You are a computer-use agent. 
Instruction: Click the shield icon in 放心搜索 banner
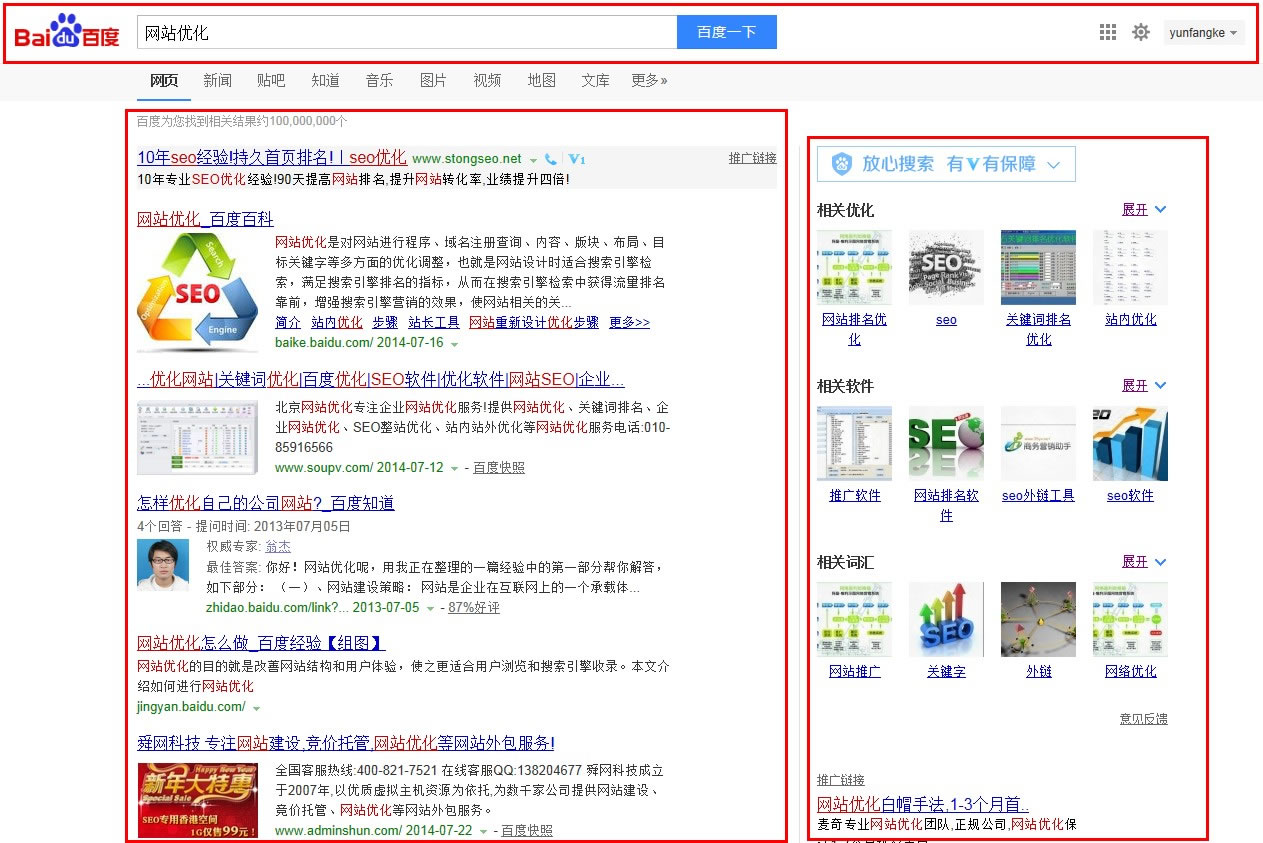click(x=842, y=164)
